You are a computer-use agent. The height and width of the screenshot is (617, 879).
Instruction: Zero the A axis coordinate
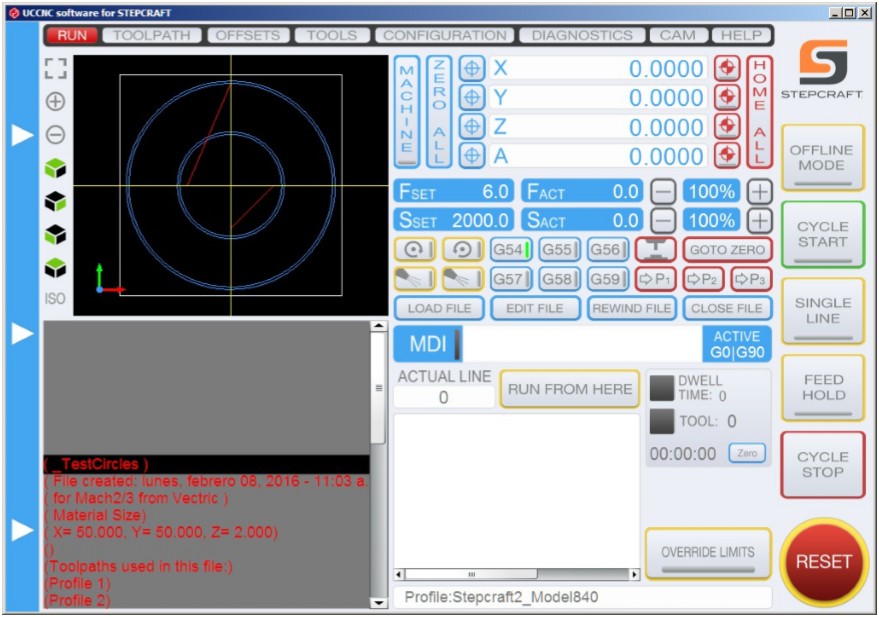point(472,156)
